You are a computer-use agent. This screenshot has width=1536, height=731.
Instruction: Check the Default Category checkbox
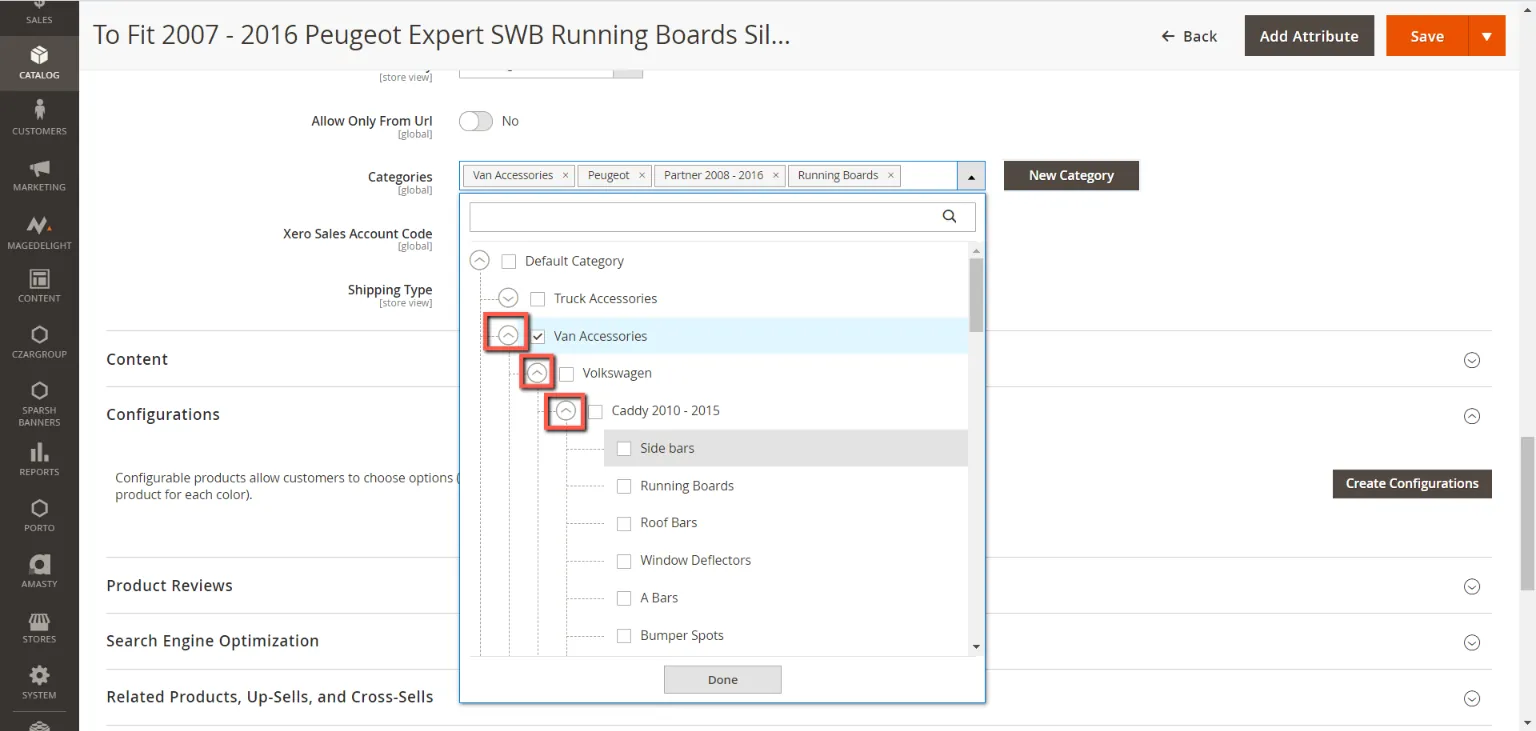click(x=509, y=261)
